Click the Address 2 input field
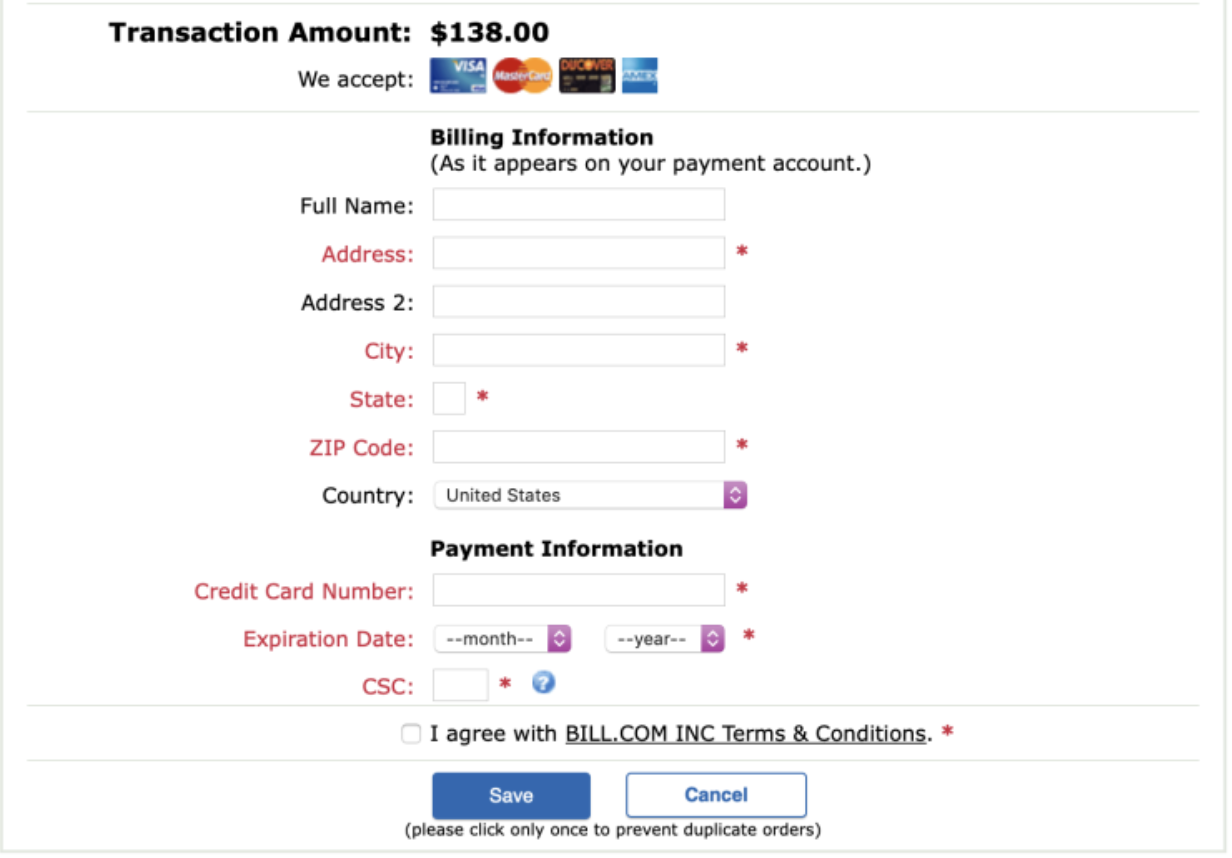 (x=577, y=300)
